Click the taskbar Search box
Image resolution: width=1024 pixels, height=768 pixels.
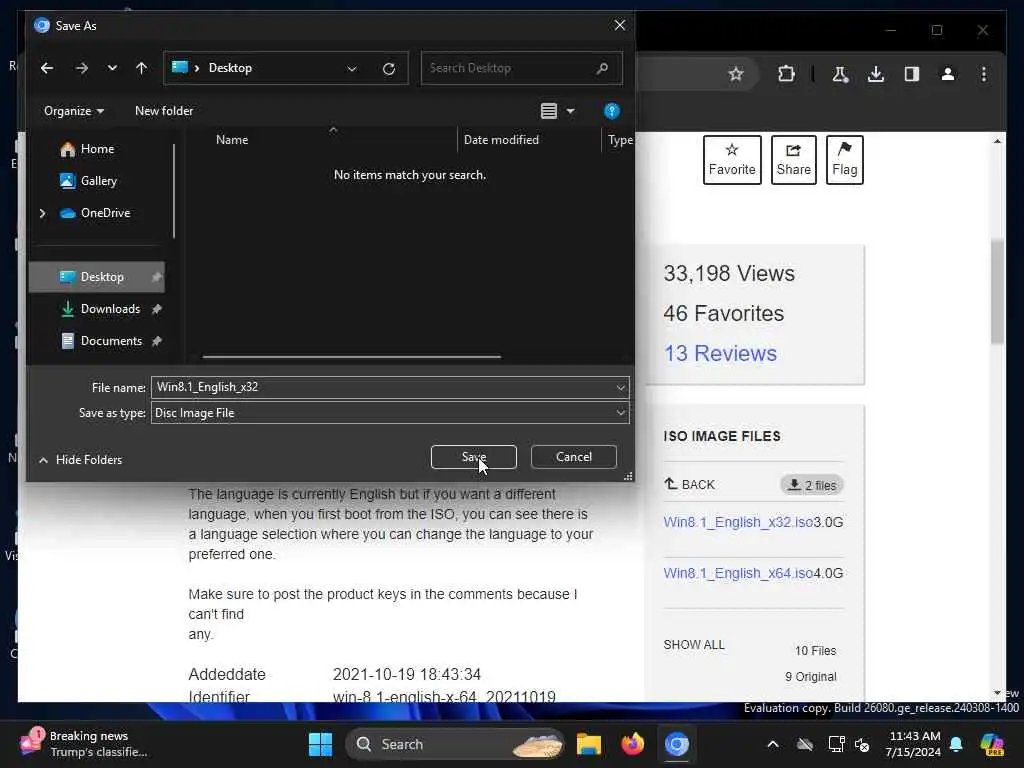pos(455,744)
